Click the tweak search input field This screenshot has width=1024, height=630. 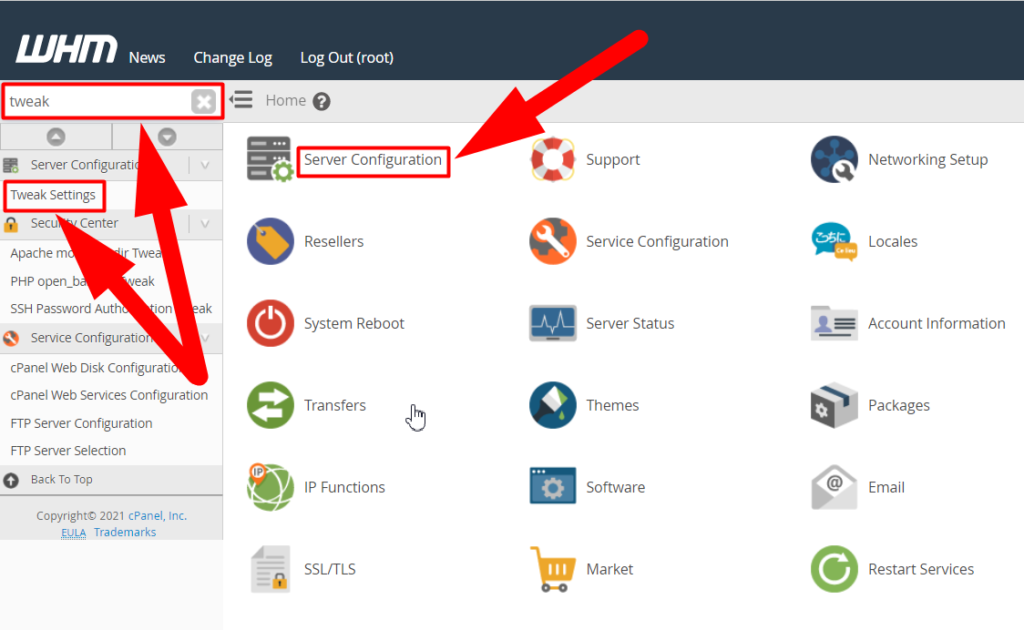[x=98, y=101]
